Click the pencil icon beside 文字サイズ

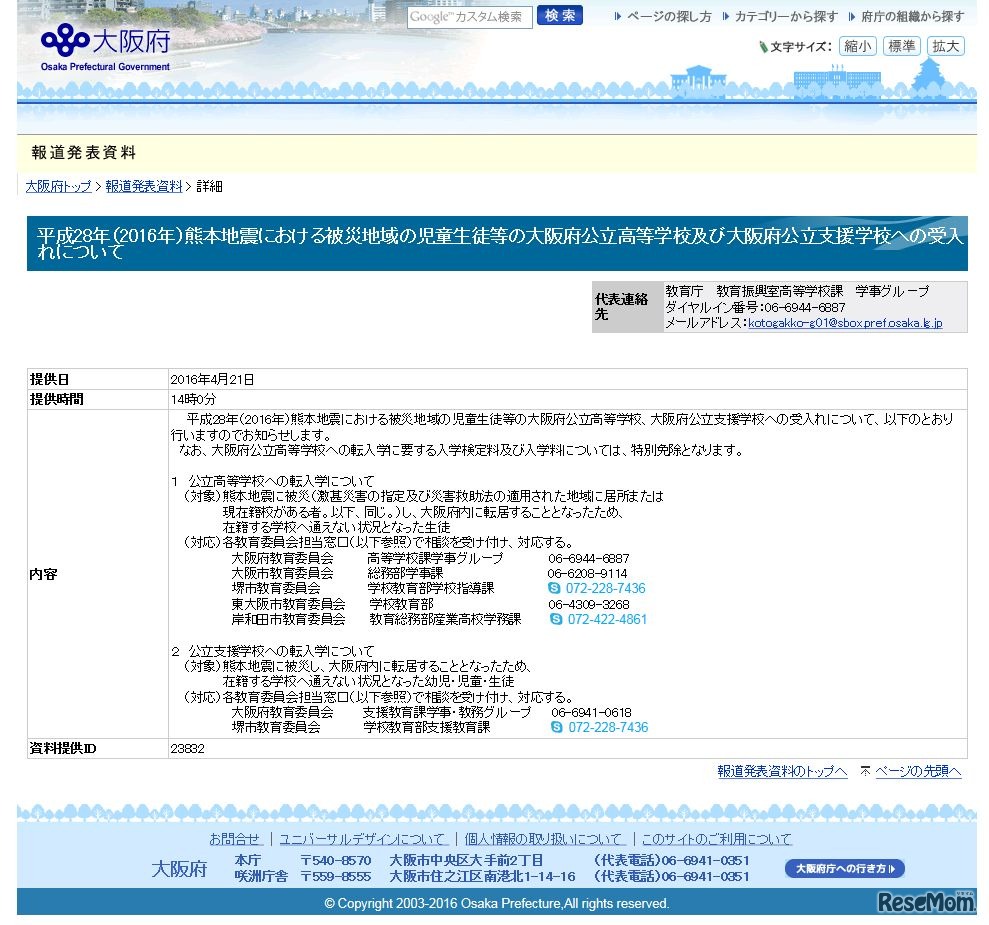[x=763, y=45]
